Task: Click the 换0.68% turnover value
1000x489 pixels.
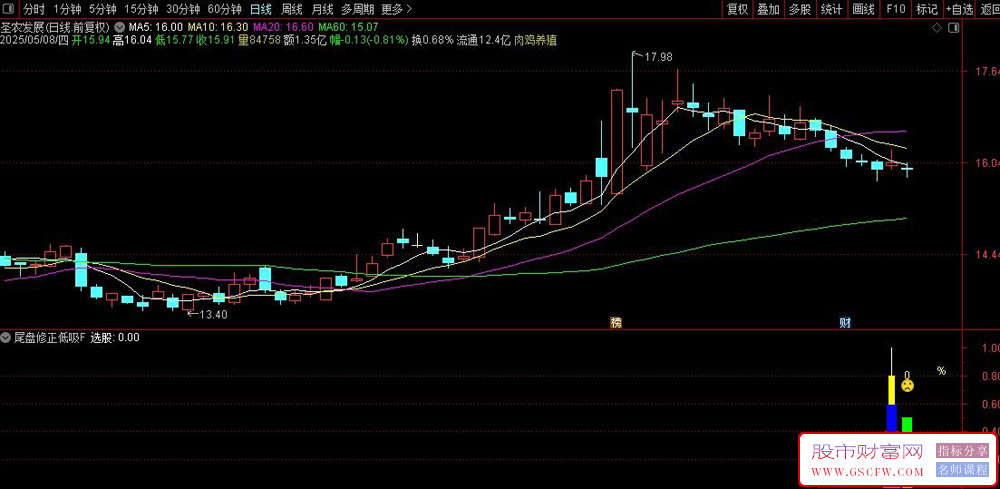Action: click(432, 41)
